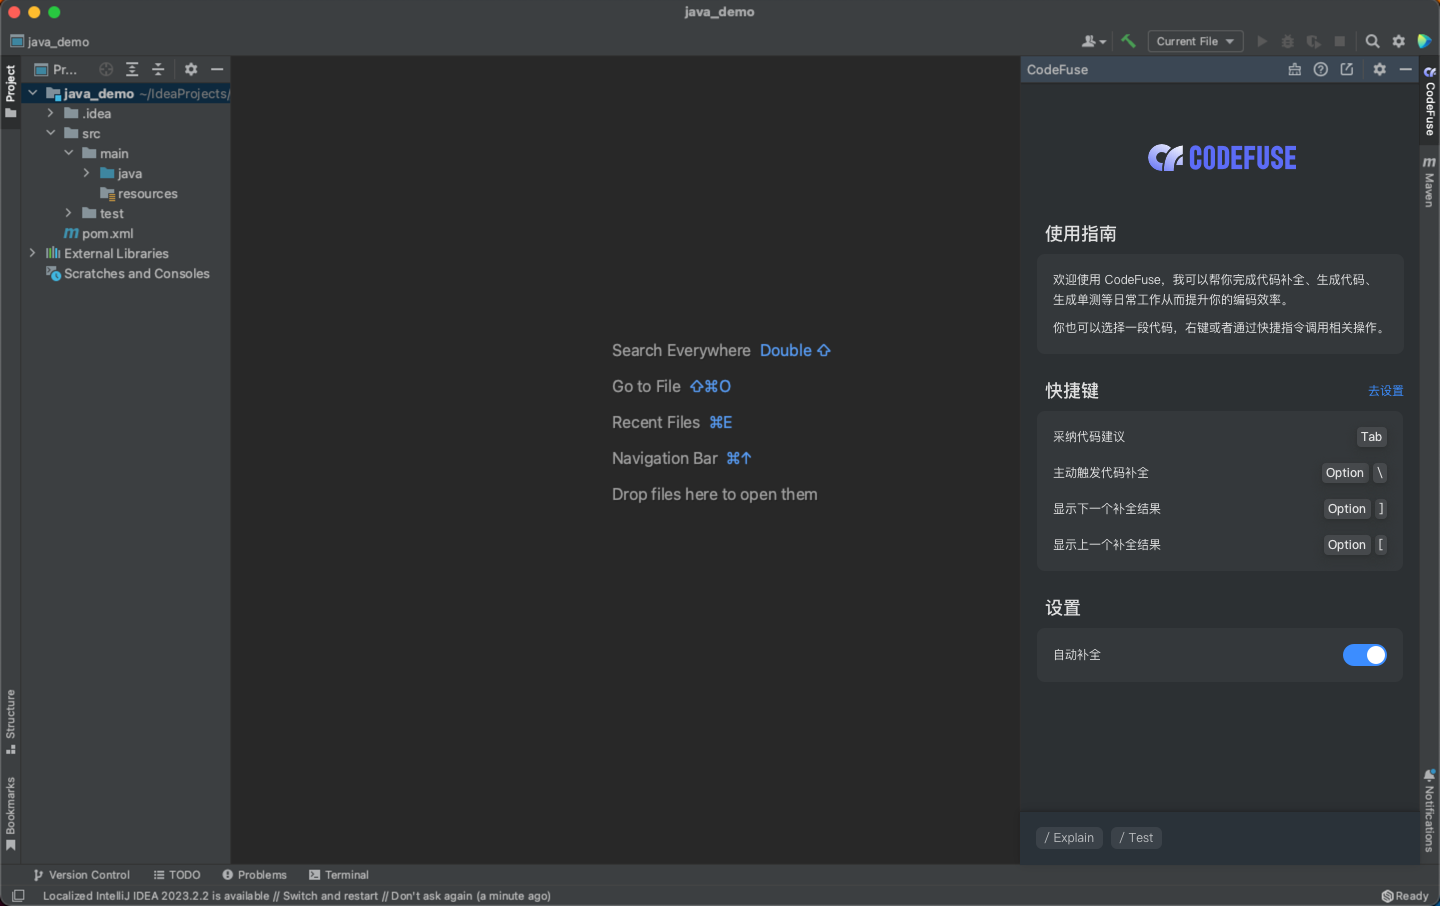
Task: Click Search Everywhere hint in editor area
Action: click(721, 350)
